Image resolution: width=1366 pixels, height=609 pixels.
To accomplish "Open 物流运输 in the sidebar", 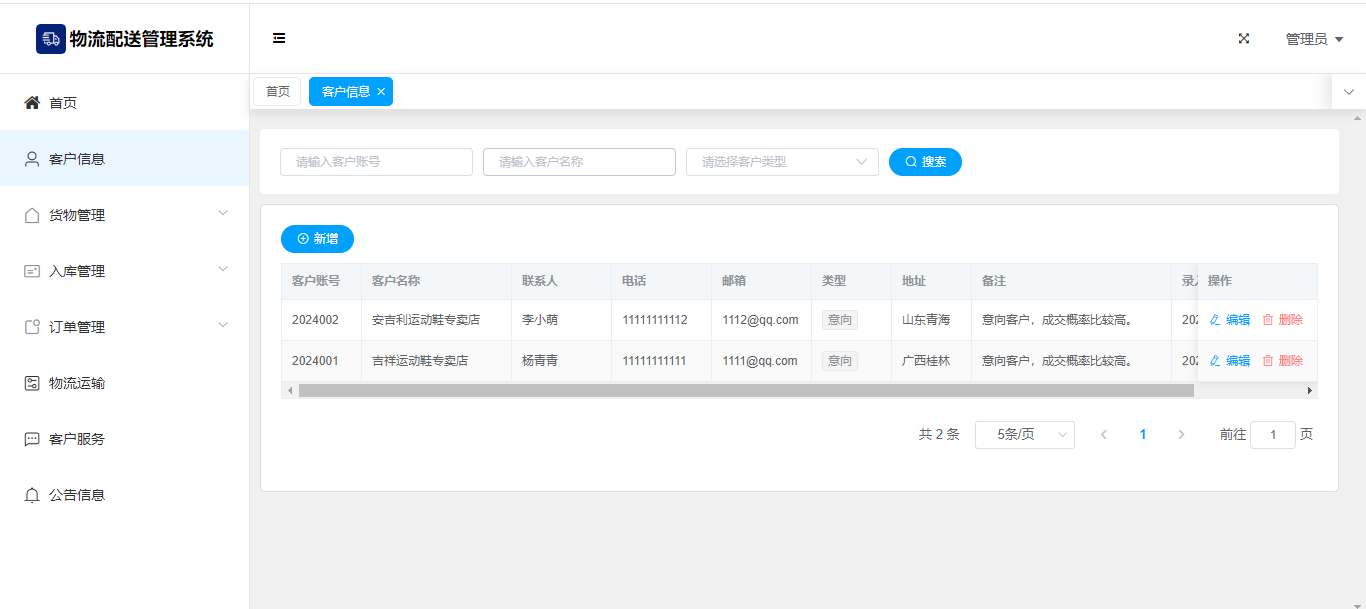I will click(77, 383).
